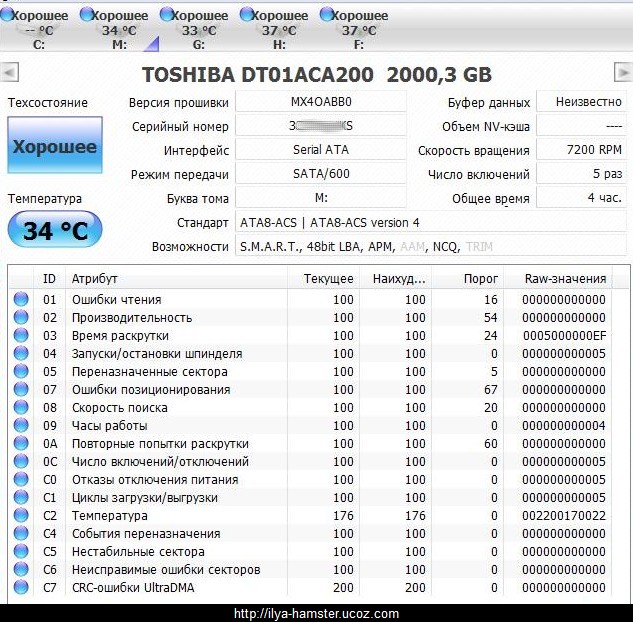Click the buffer size Неизвестно field

pyautogui.click(x=581, y=101)
